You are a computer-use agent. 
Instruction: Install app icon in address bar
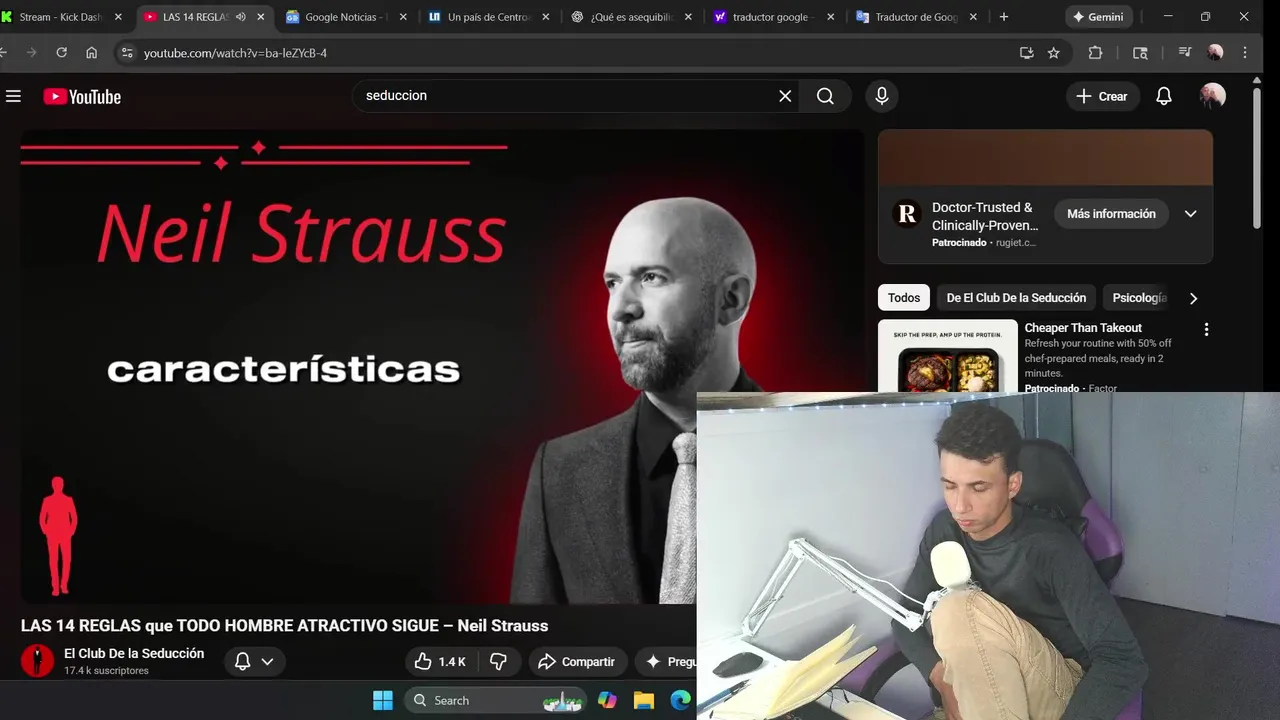[x=1026, y=53]
